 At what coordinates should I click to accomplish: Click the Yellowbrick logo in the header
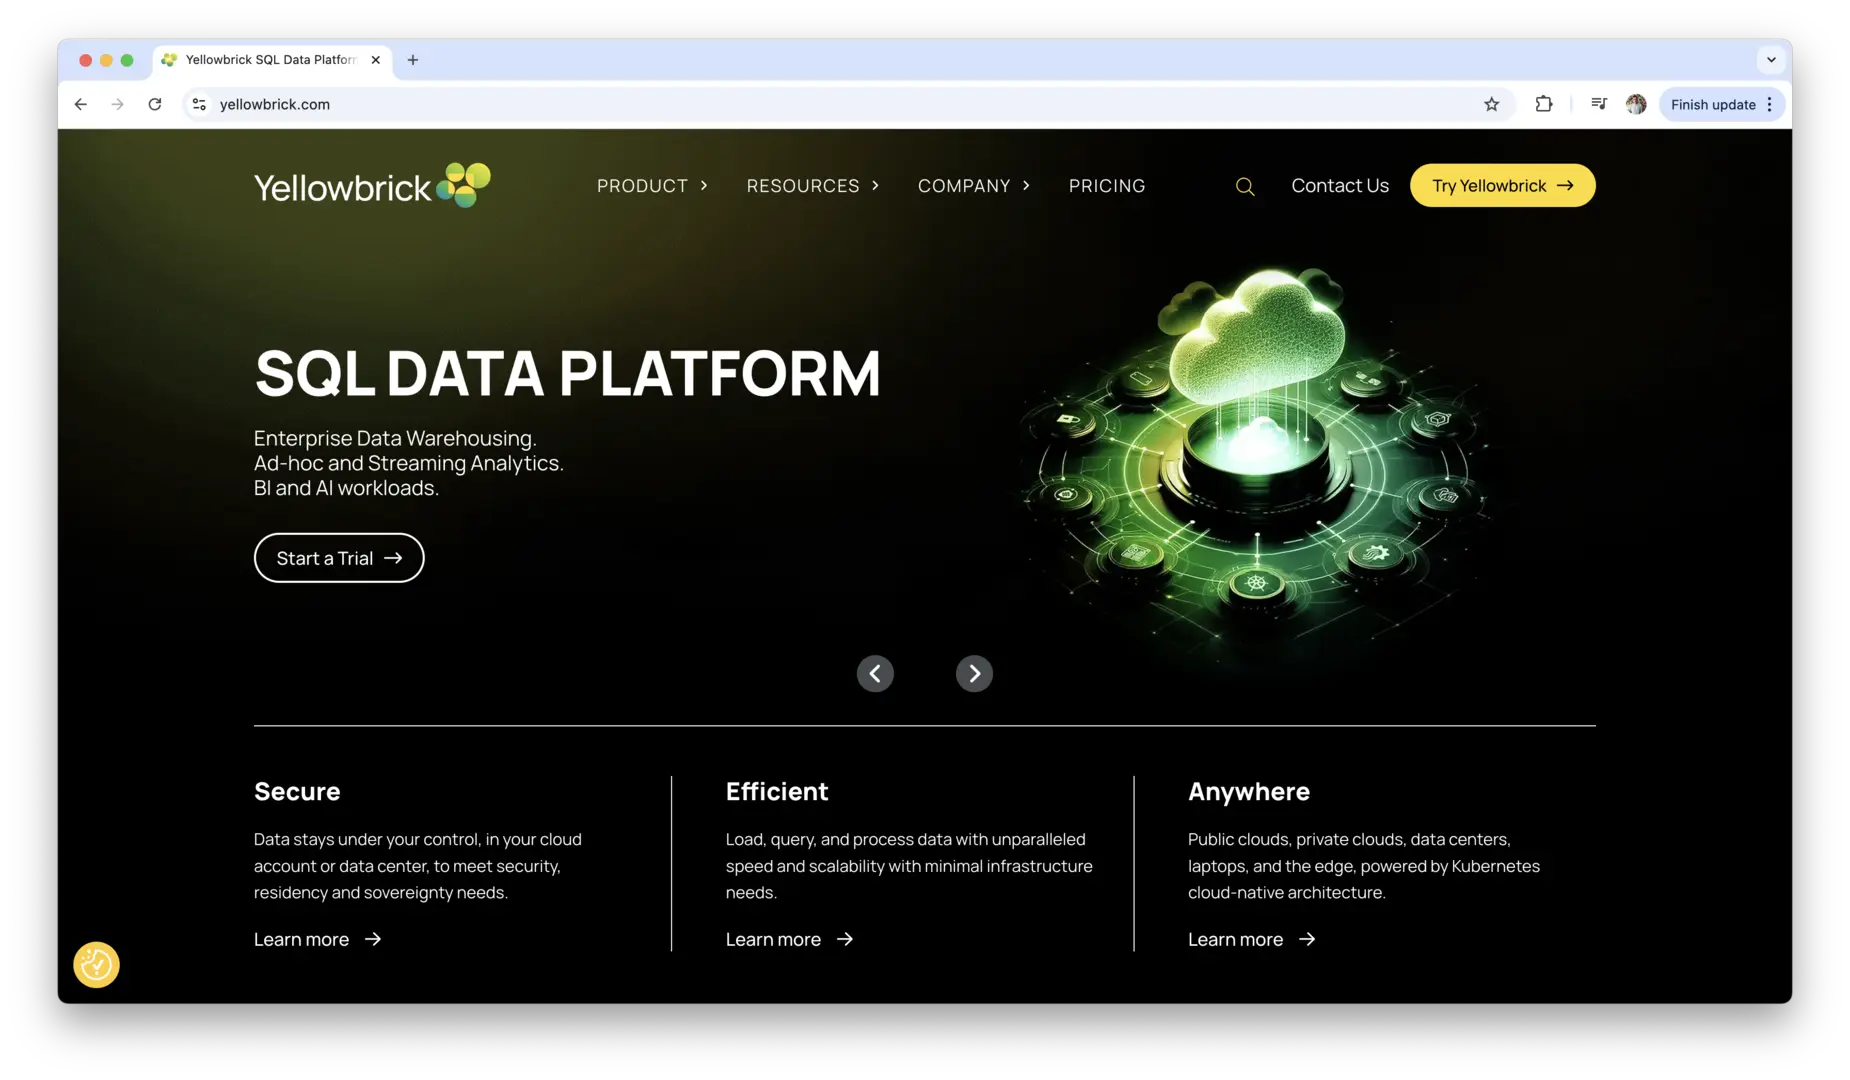[x=371, y=185]
